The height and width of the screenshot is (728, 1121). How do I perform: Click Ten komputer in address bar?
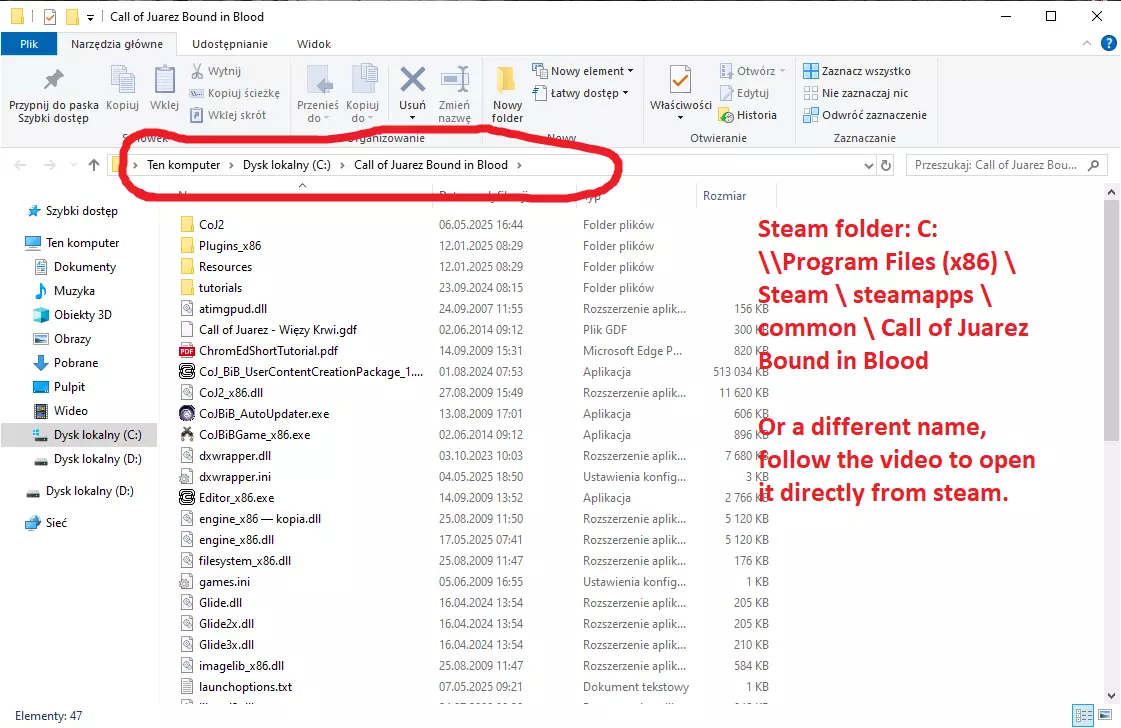[184, 165]
